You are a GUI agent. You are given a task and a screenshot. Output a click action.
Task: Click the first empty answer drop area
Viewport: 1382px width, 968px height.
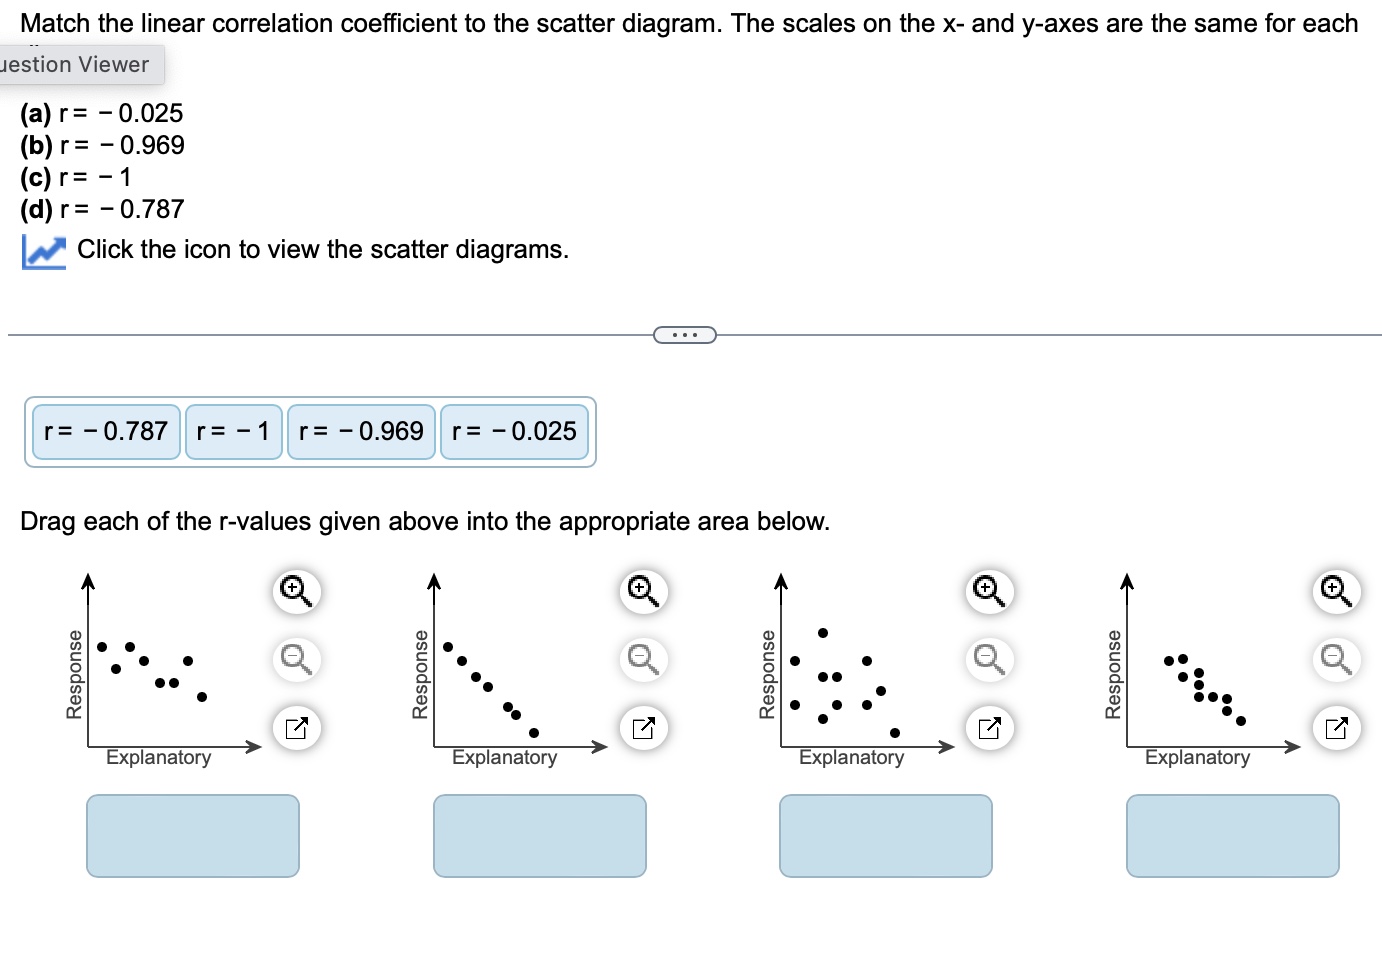193,836
